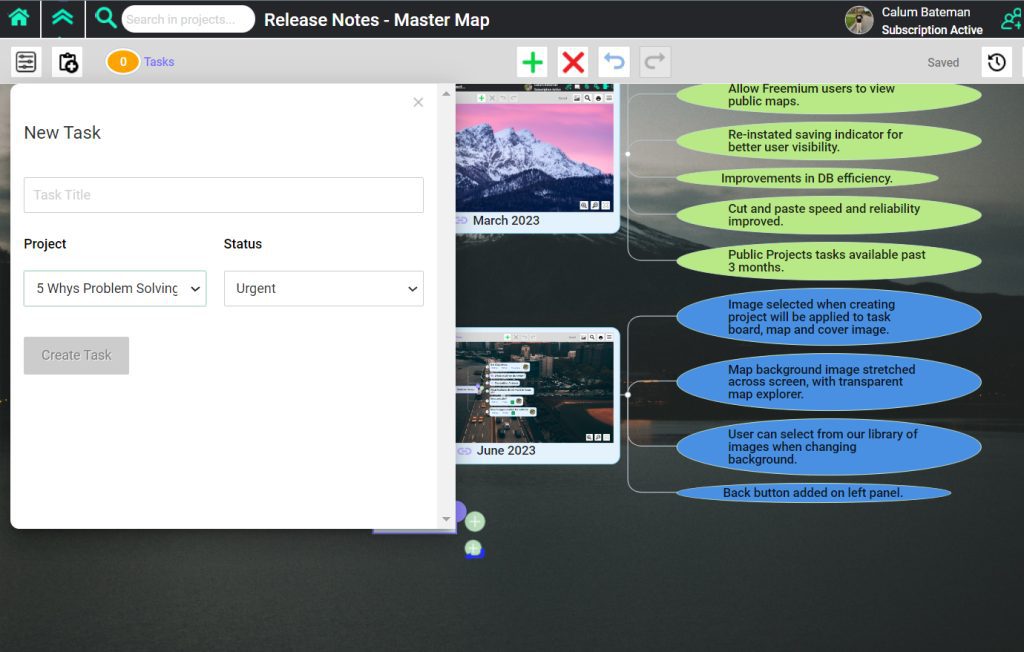Delete node with the red X
Image resolution: width=1024 pixels, height=652 pixels.
click(573, 62)
